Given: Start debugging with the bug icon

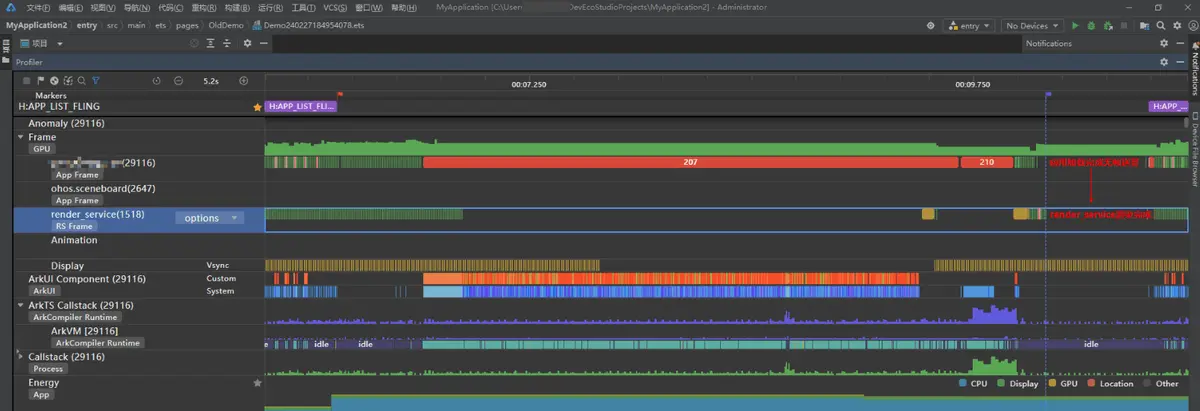Looking at the screenshot, I should 1090,26.
